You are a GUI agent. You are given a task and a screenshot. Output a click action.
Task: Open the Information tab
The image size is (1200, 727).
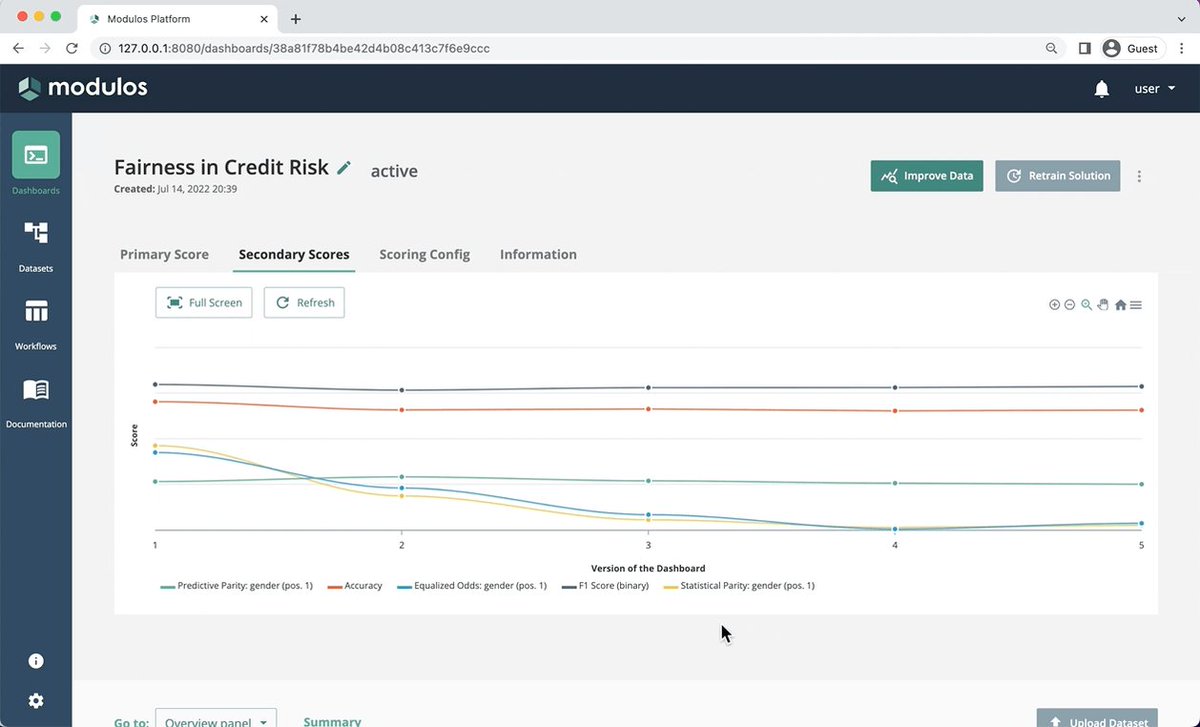[538, 254]
